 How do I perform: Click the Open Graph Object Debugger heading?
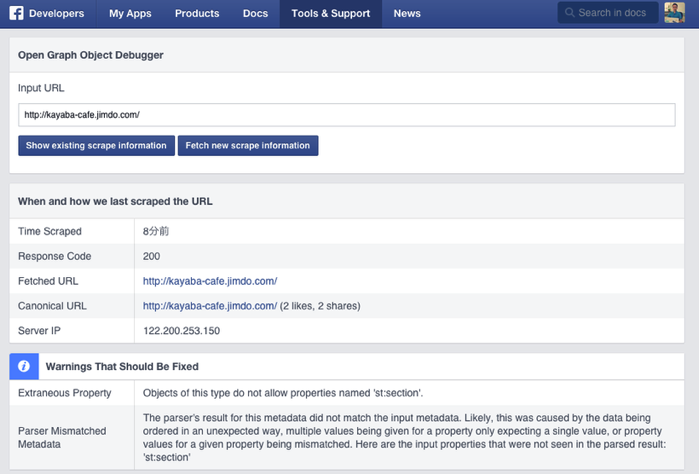[x=90, y=55]
